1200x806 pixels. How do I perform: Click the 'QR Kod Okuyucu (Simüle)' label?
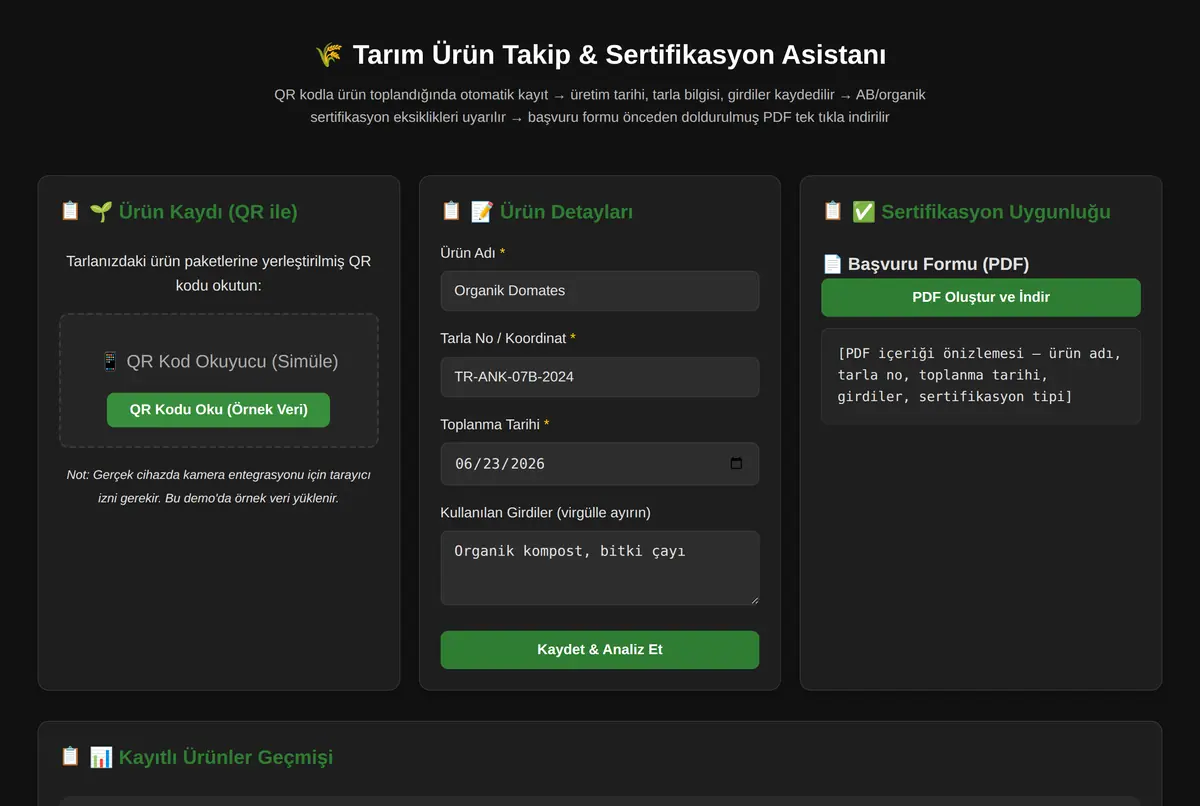point(232,361)
